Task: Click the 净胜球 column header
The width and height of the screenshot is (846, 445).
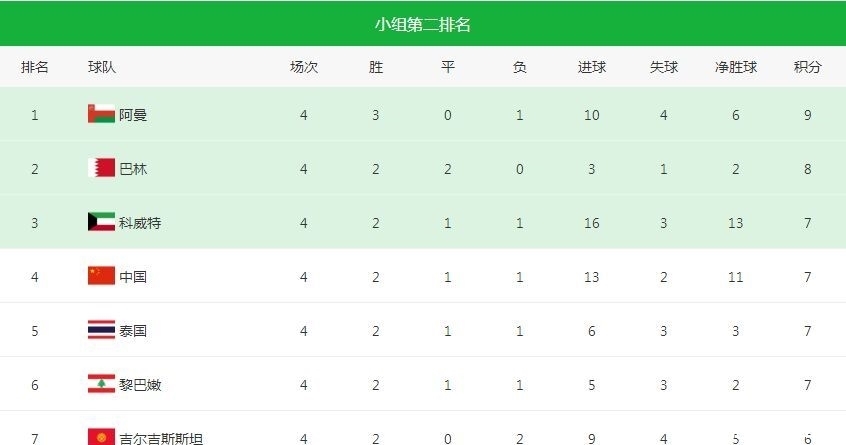Action: [736, 68]
